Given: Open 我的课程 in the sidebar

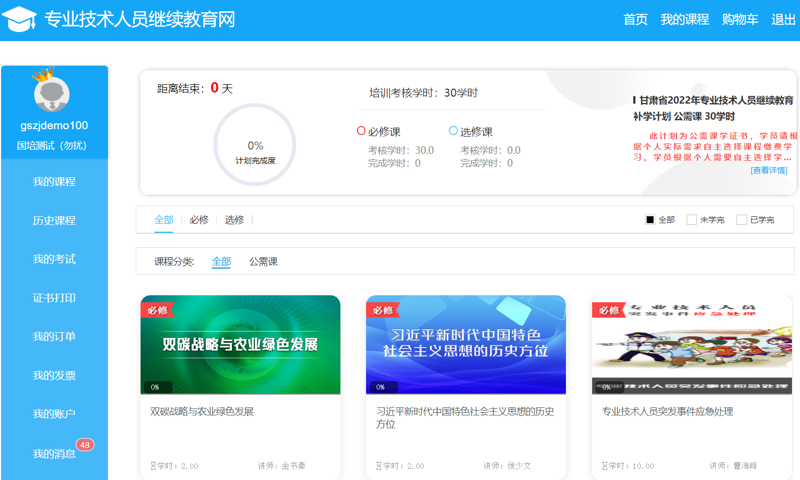Looking at the screenshot, I should point(54,182).
